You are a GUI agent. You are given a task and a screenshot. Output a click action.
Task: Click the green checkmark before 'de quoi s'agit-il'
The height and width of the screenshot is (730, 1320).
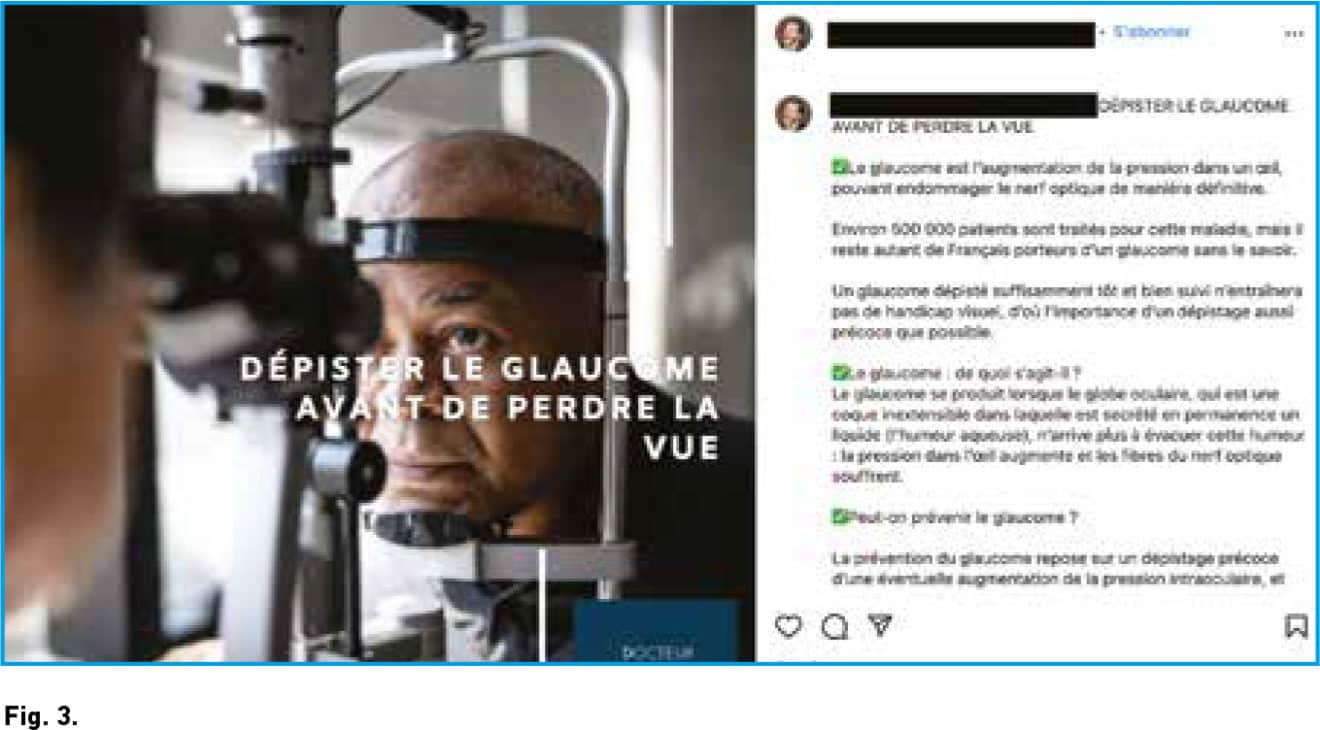click(x=838, y=373)
